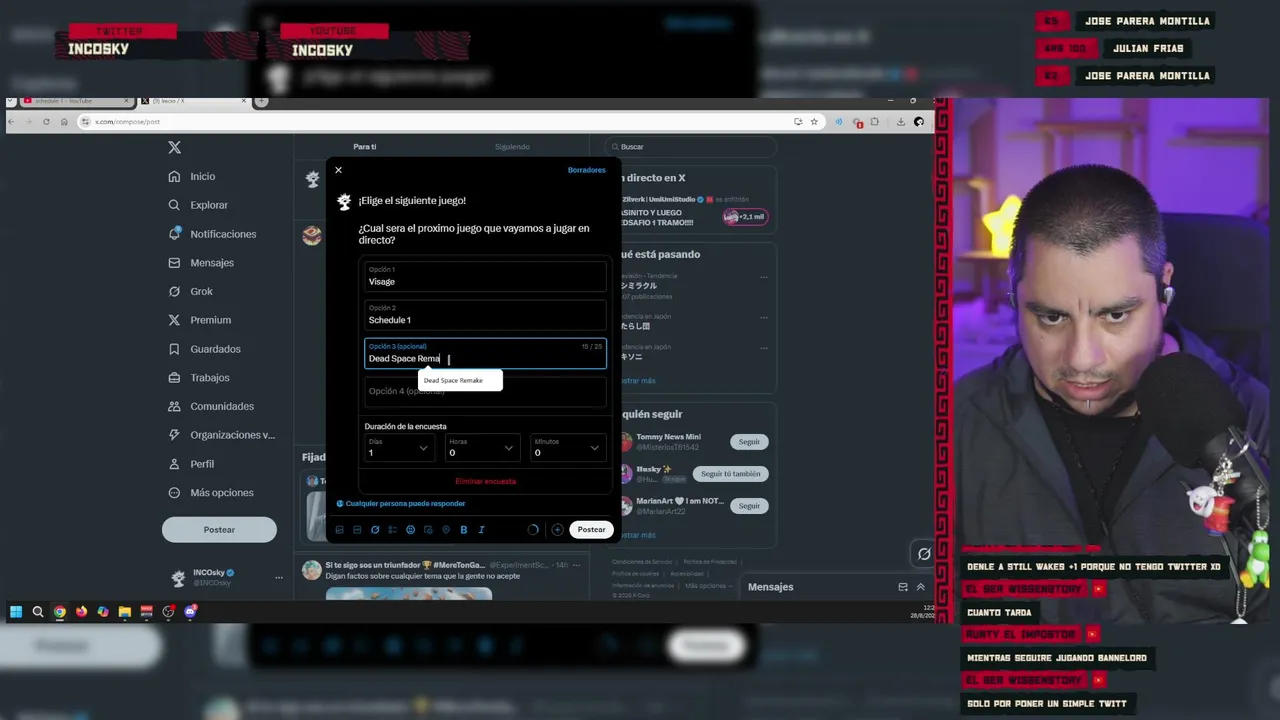Expand the Horas duration dropdown
Image resolution: width=1280 pixels, height=720 pixels.
(481, 448)
